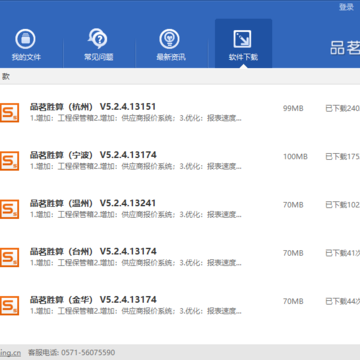
Task: Switch to 软件下载 tab label
Action: coord(243,57)
